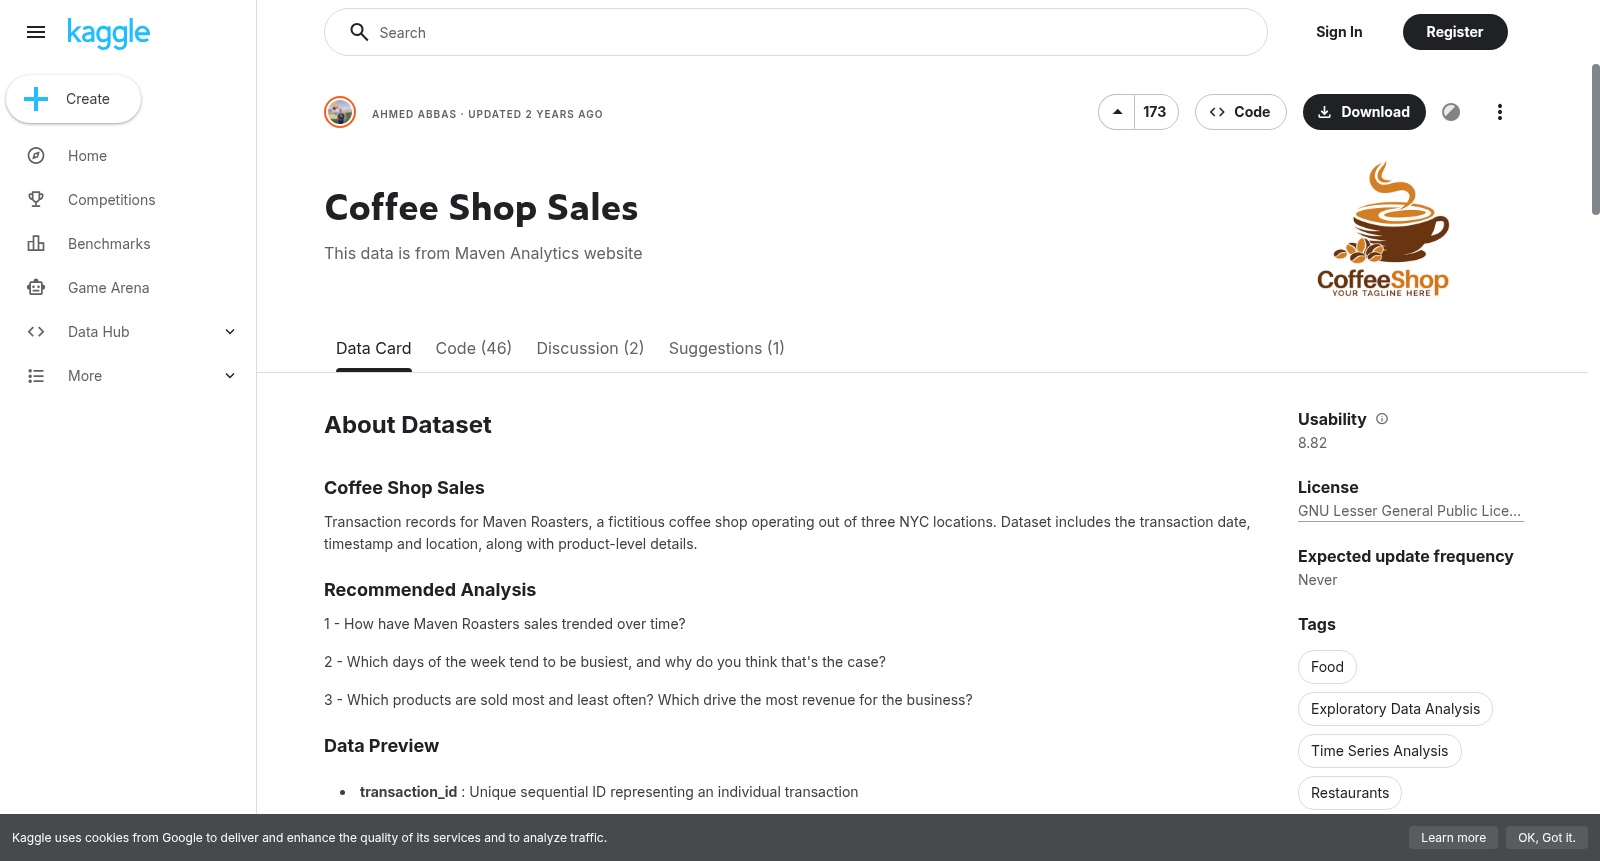
Task: Click the Game Arena robot icon
Action: (x=36, y=288)
